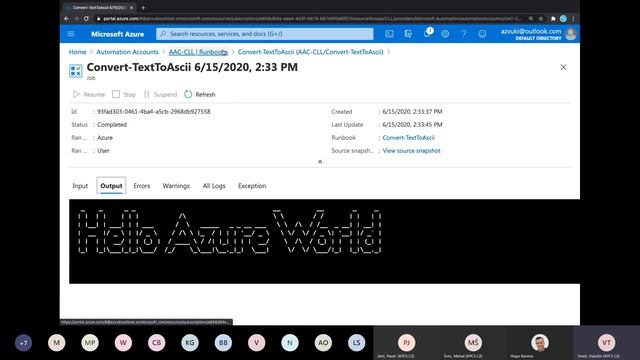Image resolution: width=640 pixels, height=360 pixels.
Task: Select participant tile MŠ
Action: coord(473,343)
